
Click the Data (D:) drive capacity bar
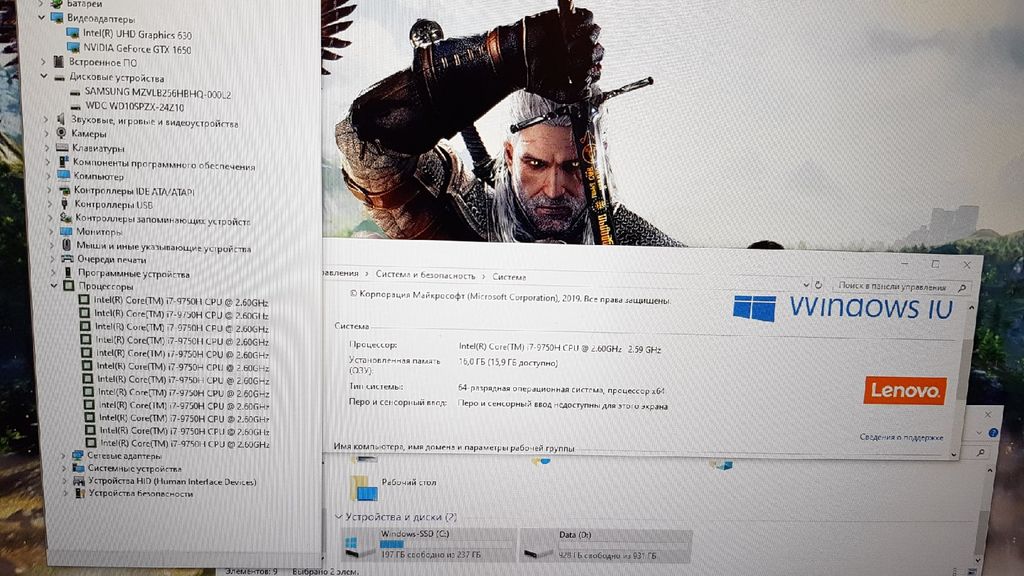coord(624,544)
